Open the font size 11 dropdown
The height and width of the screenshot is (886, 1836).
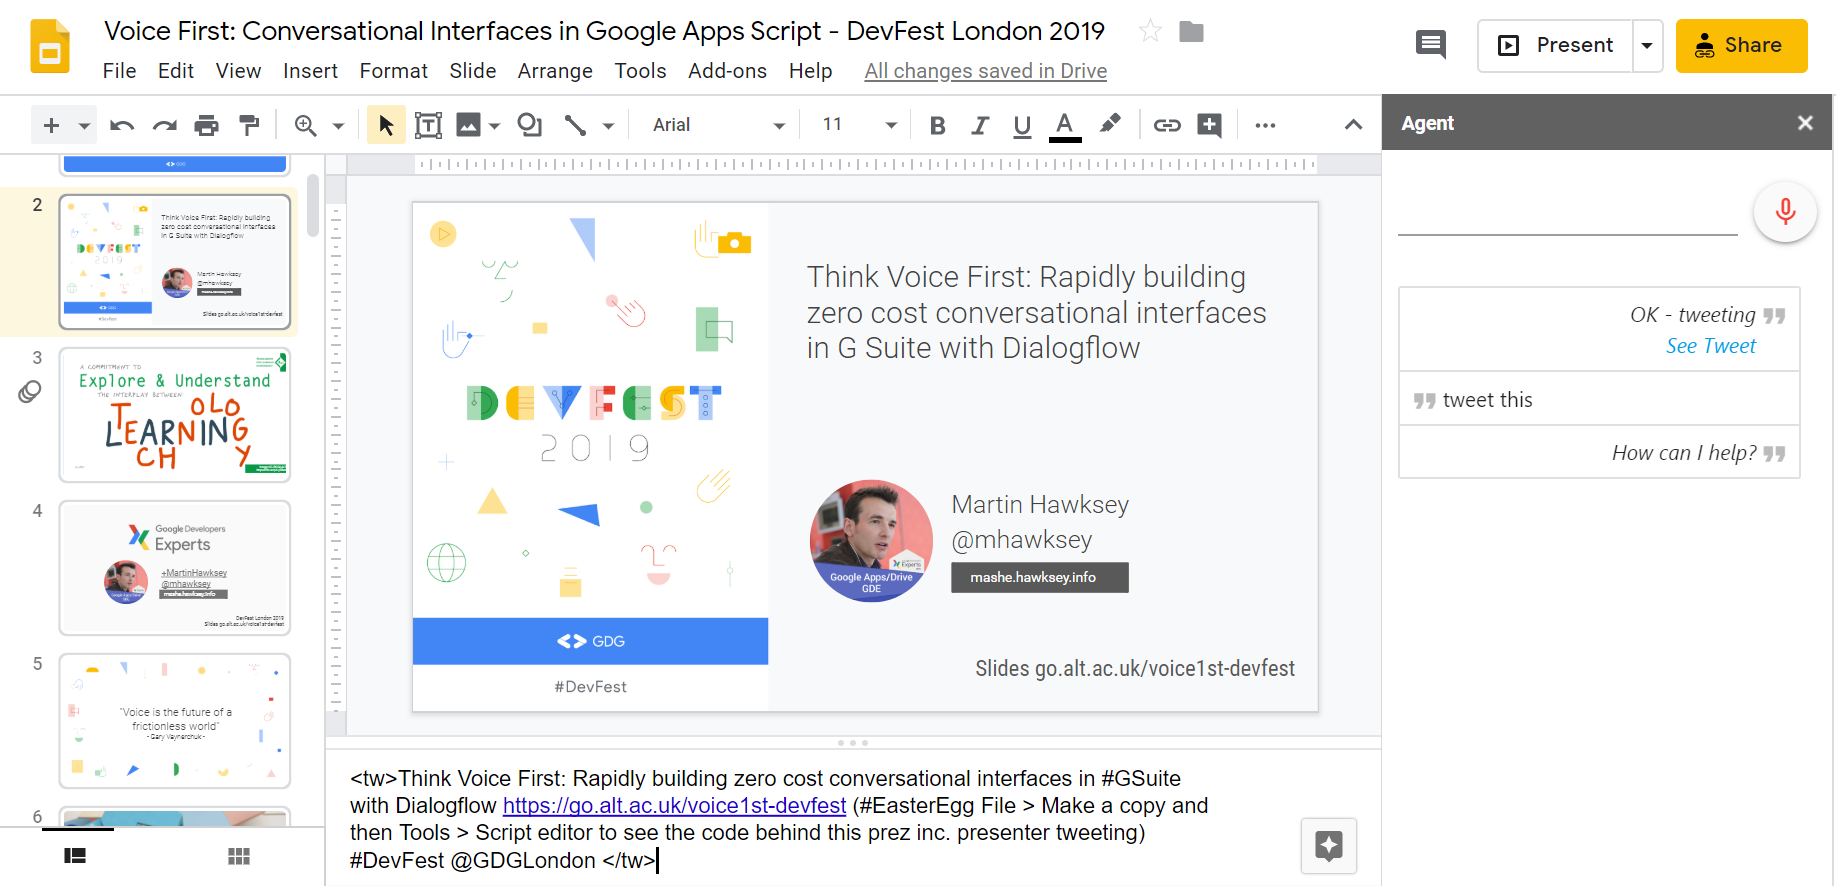[x=858, y=125]
